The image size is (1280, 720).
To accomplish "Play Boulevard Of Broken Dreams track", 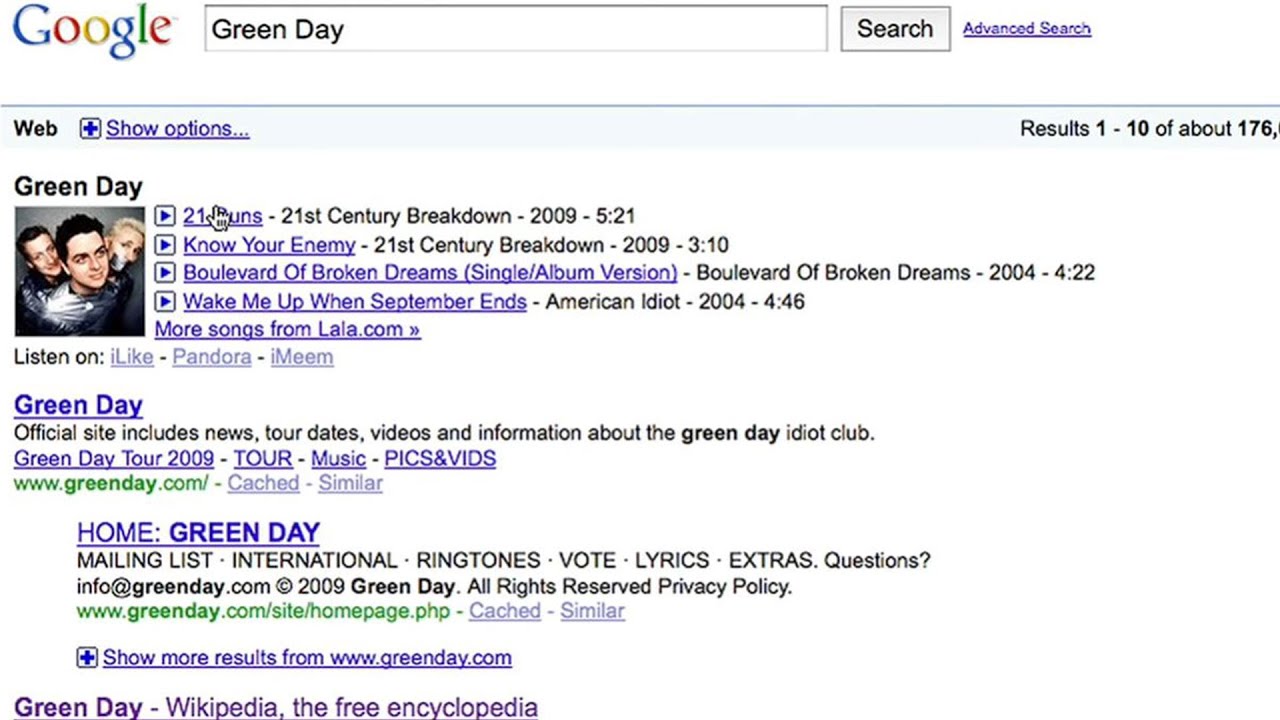I will click(165, 272).
